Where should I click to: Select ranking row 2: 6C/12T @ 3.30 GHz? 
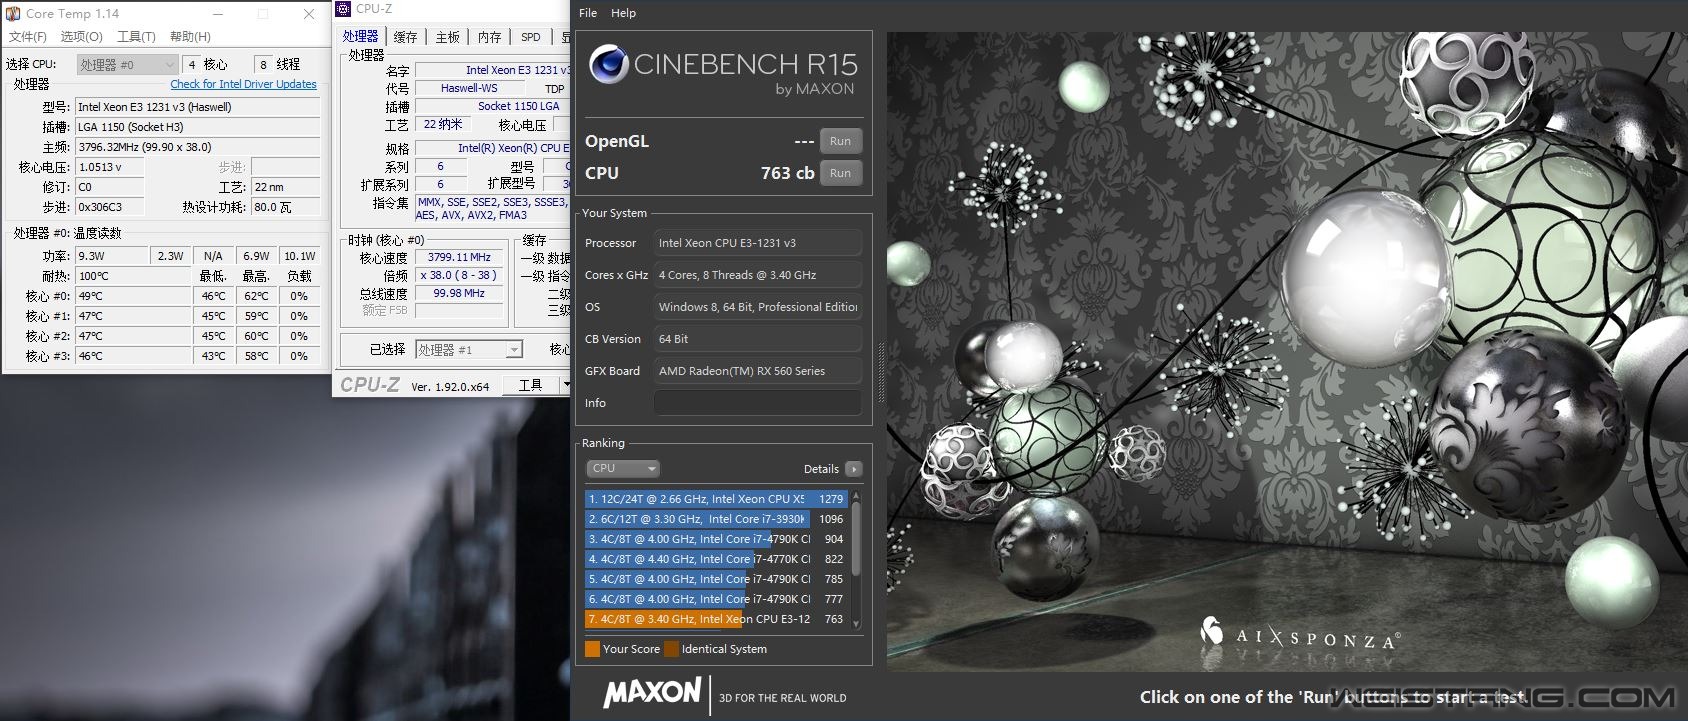click(x=717, y=519)
